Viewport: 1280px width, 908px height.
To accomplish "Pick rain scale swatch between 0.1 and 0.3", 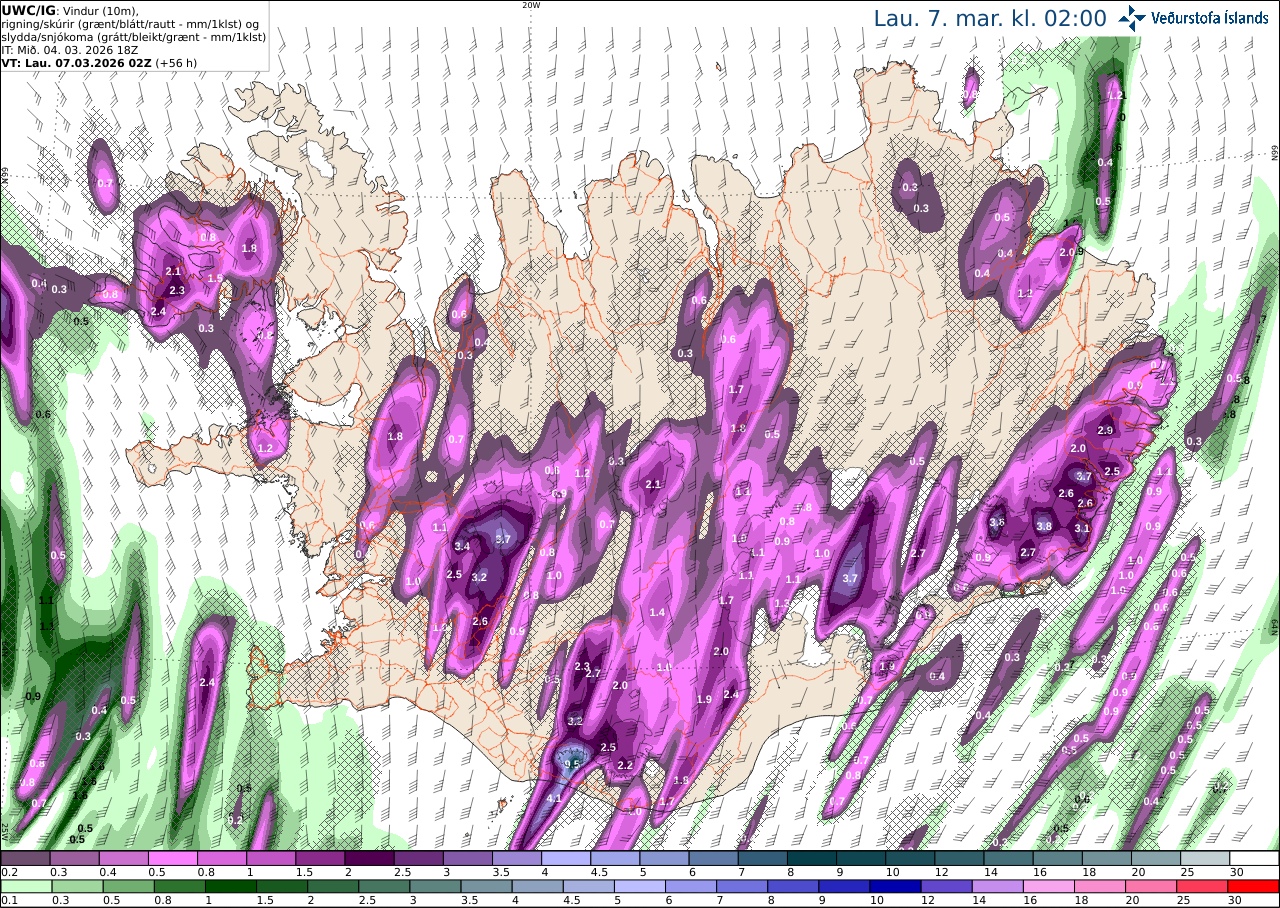I will click(25, 886).
